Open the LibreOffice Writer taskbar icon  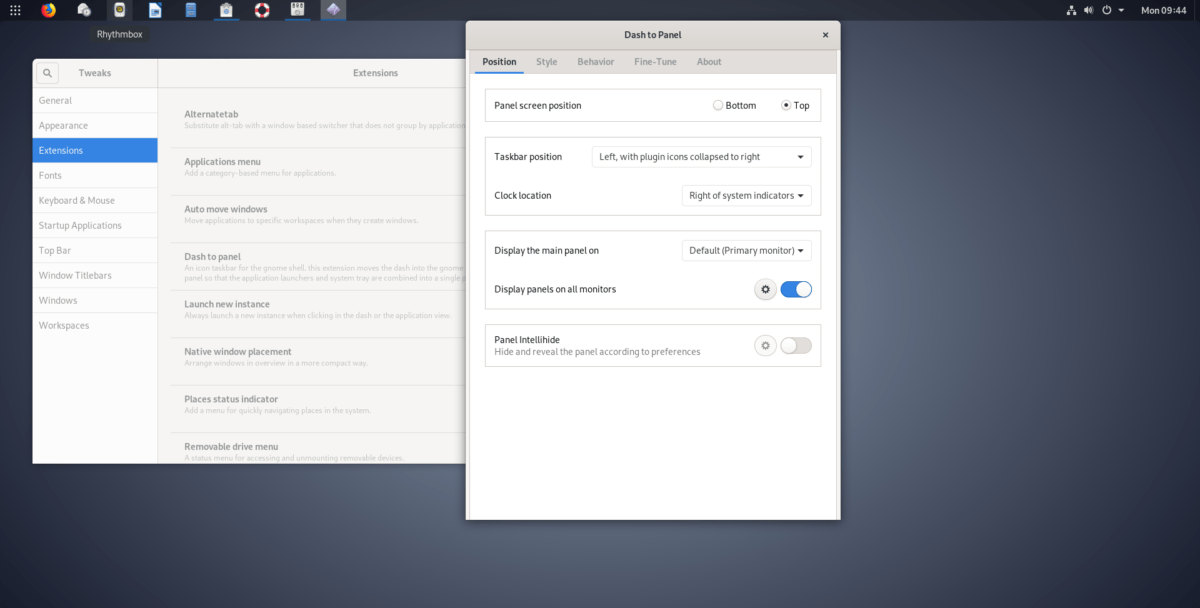(155, 10)
